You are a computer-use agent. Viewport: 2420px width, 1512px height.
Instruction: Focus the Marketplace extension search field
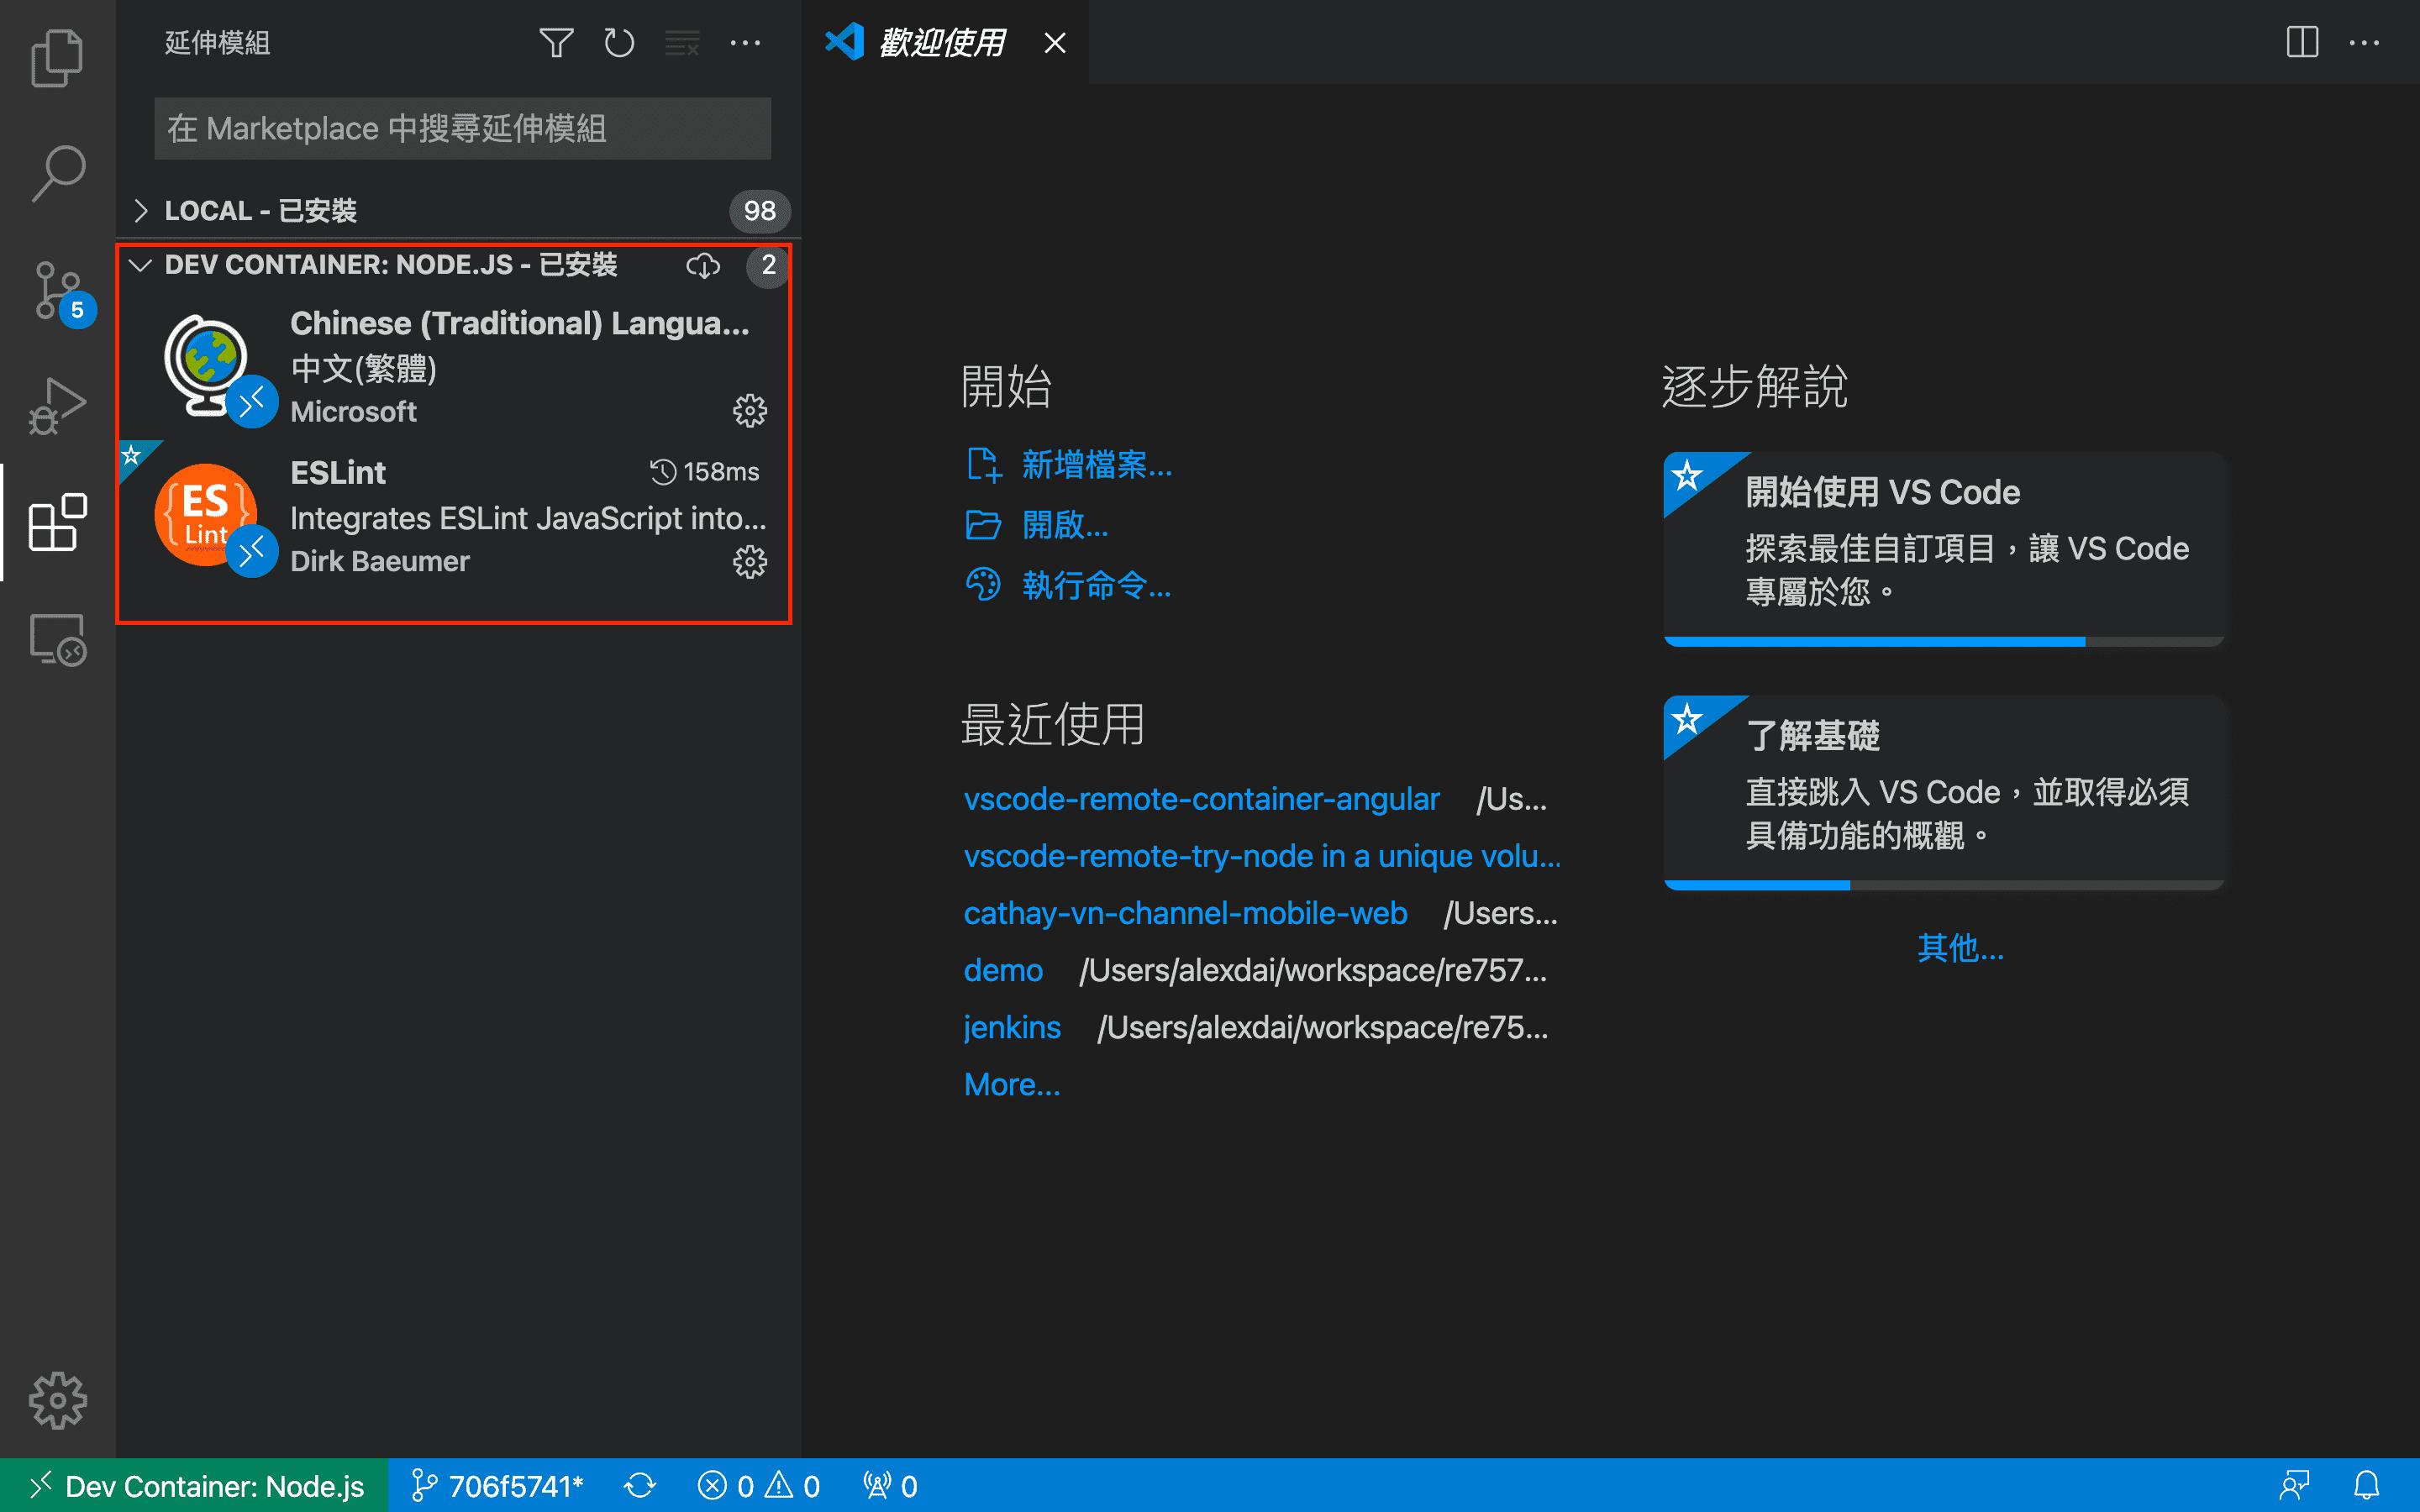tap(462, 128)
